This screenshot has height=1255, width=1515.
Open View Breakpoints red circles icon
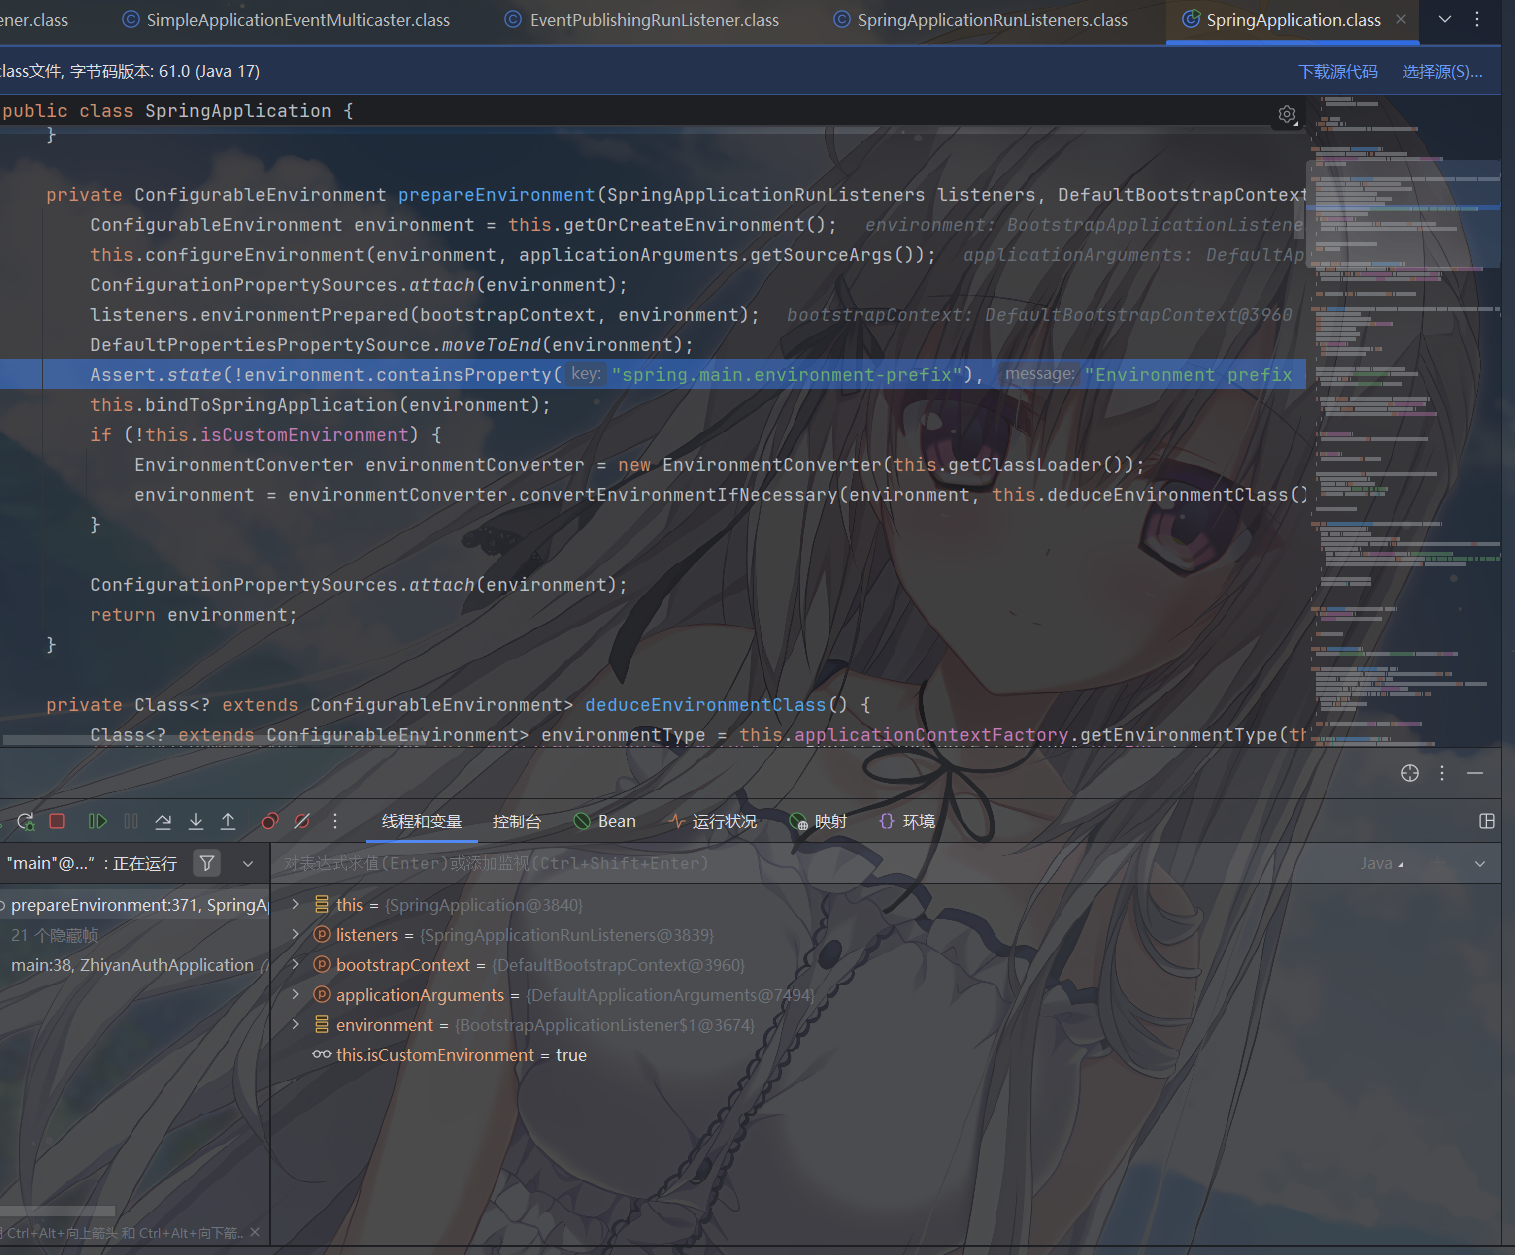tap(269, 821)
